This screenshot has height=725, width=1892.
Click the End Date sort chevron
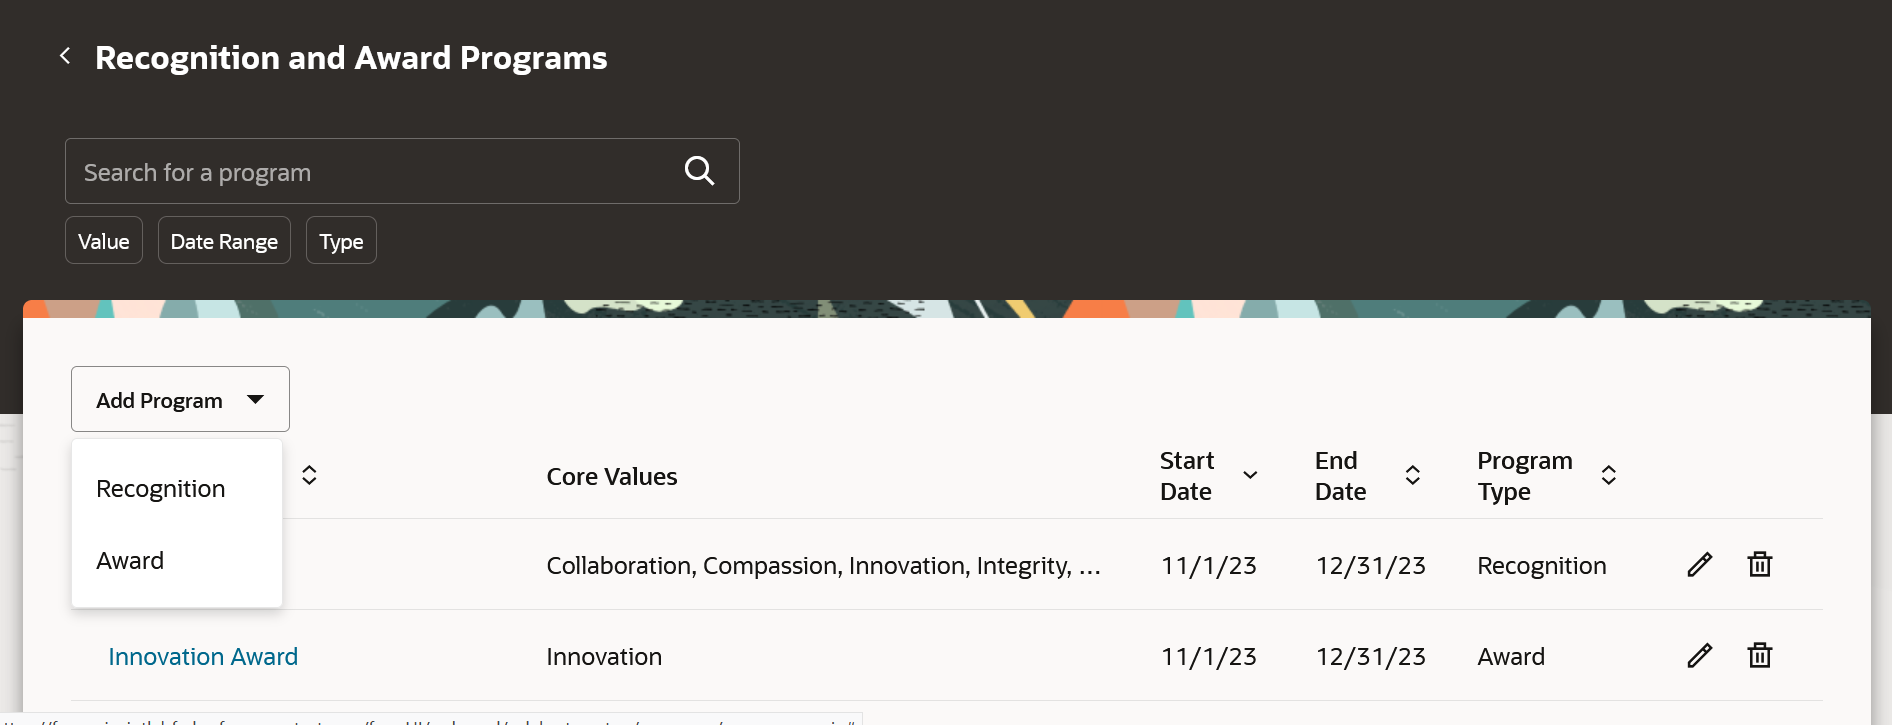point(1413,476)
